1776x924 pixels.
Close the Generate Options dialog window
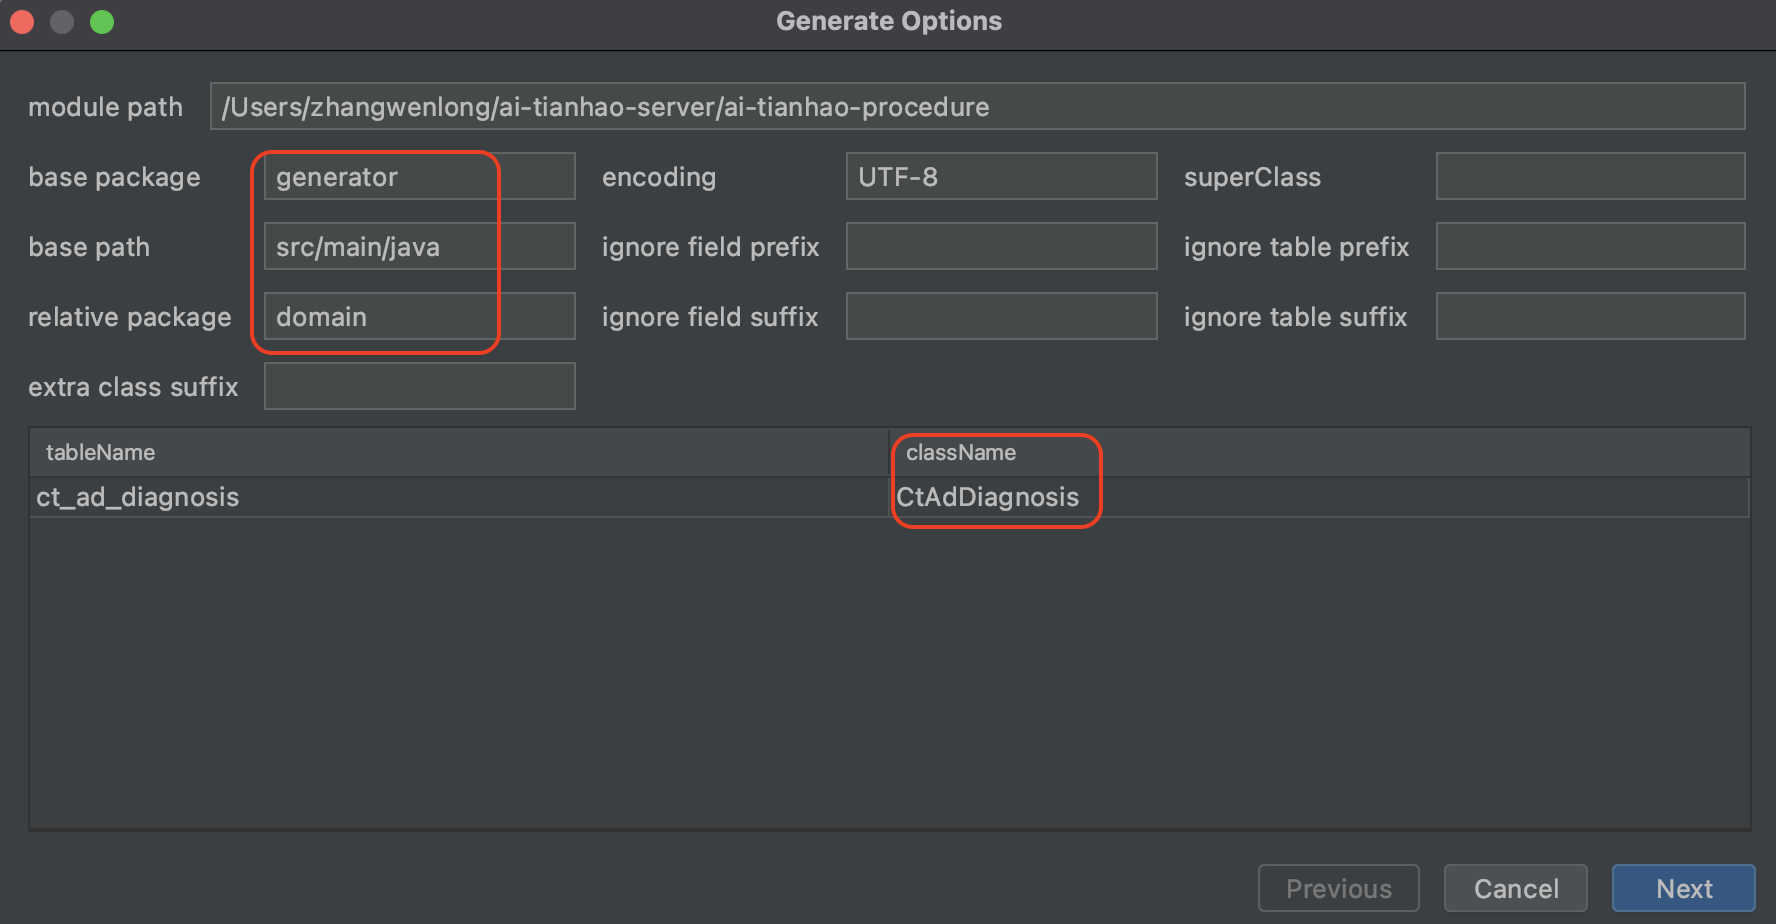[x=22, y=22]
